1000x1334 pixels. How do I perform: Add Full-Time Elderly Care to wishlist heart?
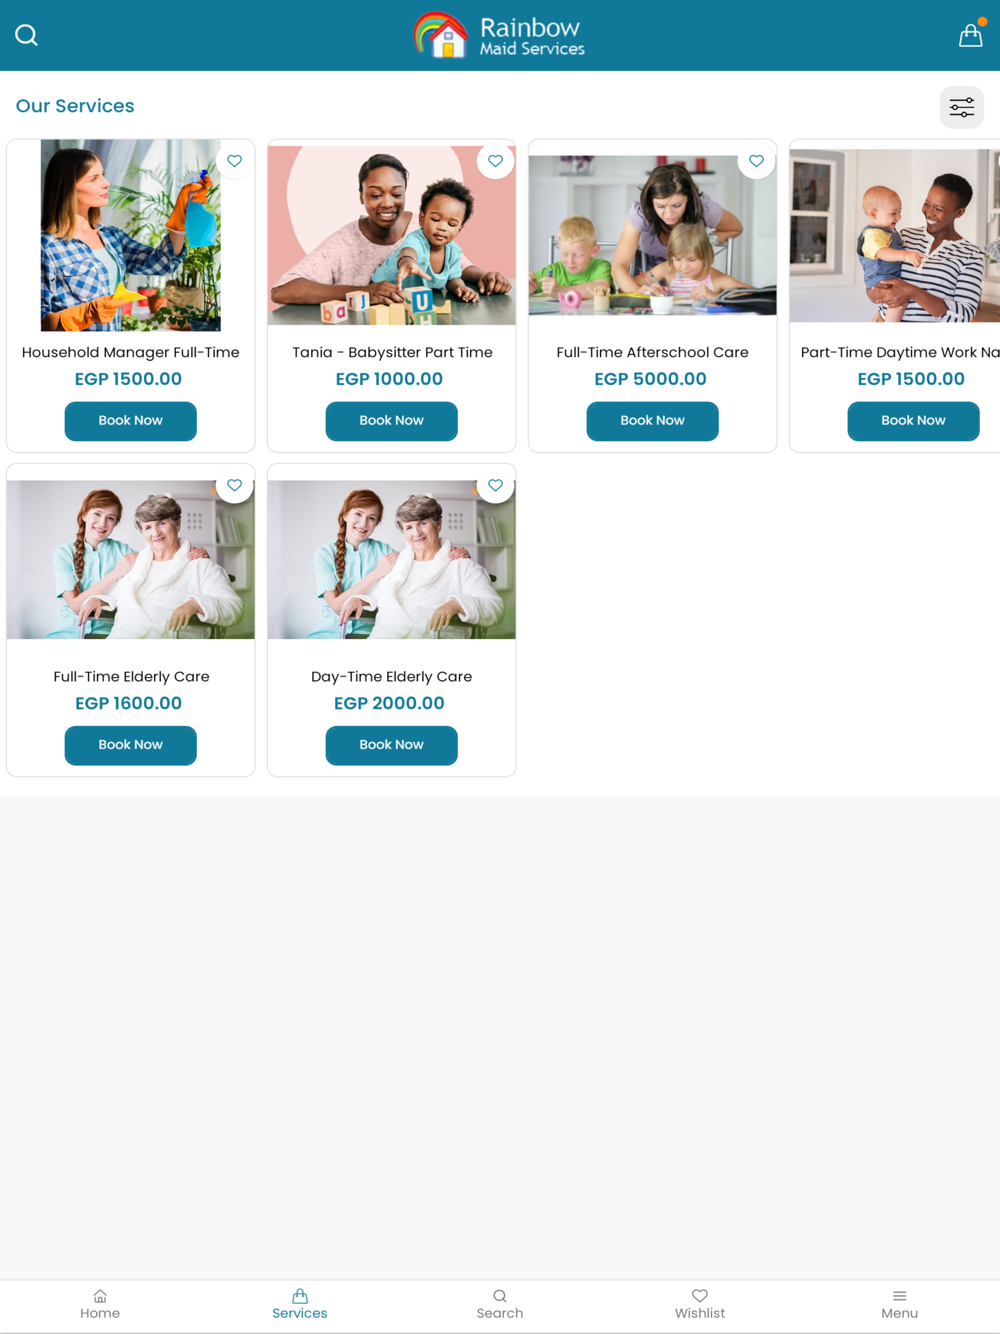click(234, 485)
